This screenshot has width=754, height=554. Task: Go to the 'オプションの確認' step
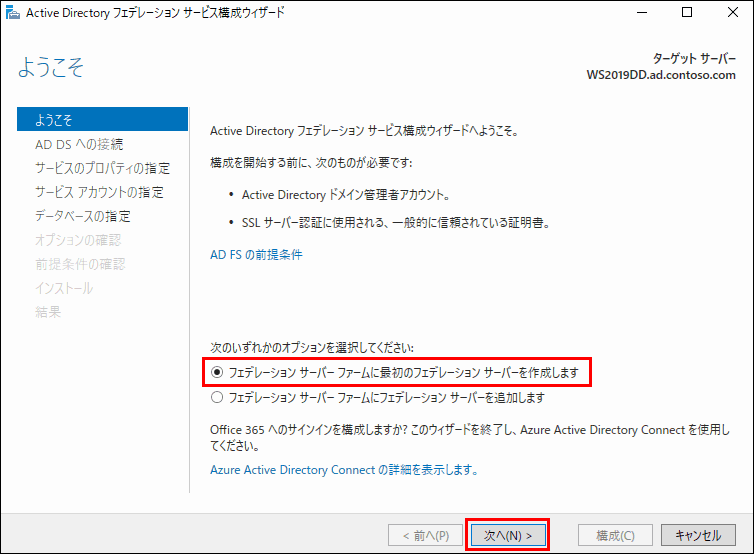click(x=78, y=240)
